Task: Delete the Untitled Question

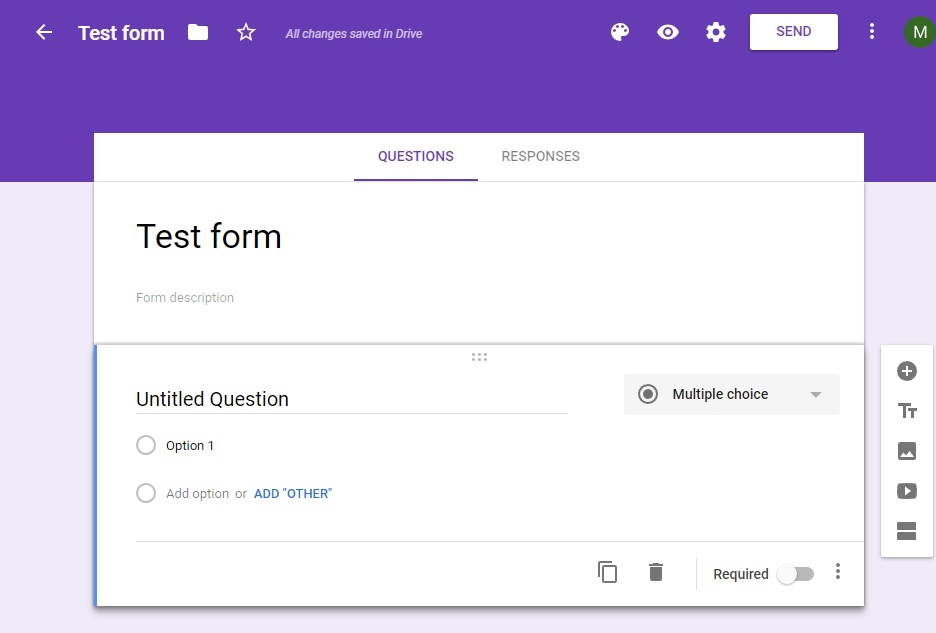Action: coord(655,572)
